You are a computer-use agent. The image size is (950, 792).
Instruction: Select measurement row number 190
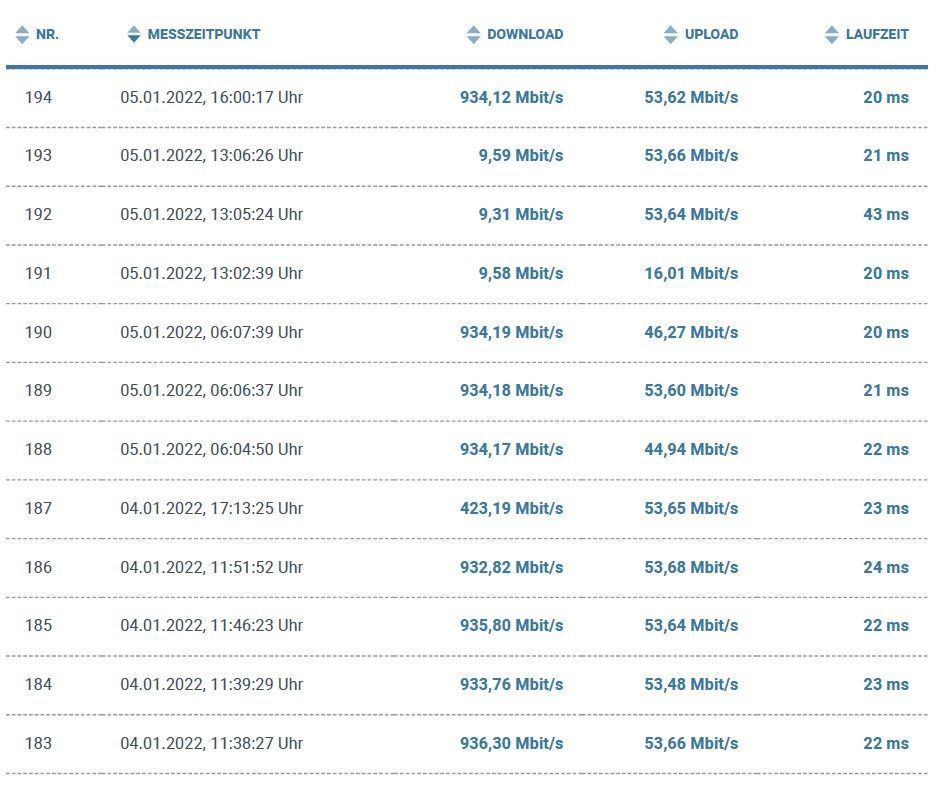click(39, 332)
